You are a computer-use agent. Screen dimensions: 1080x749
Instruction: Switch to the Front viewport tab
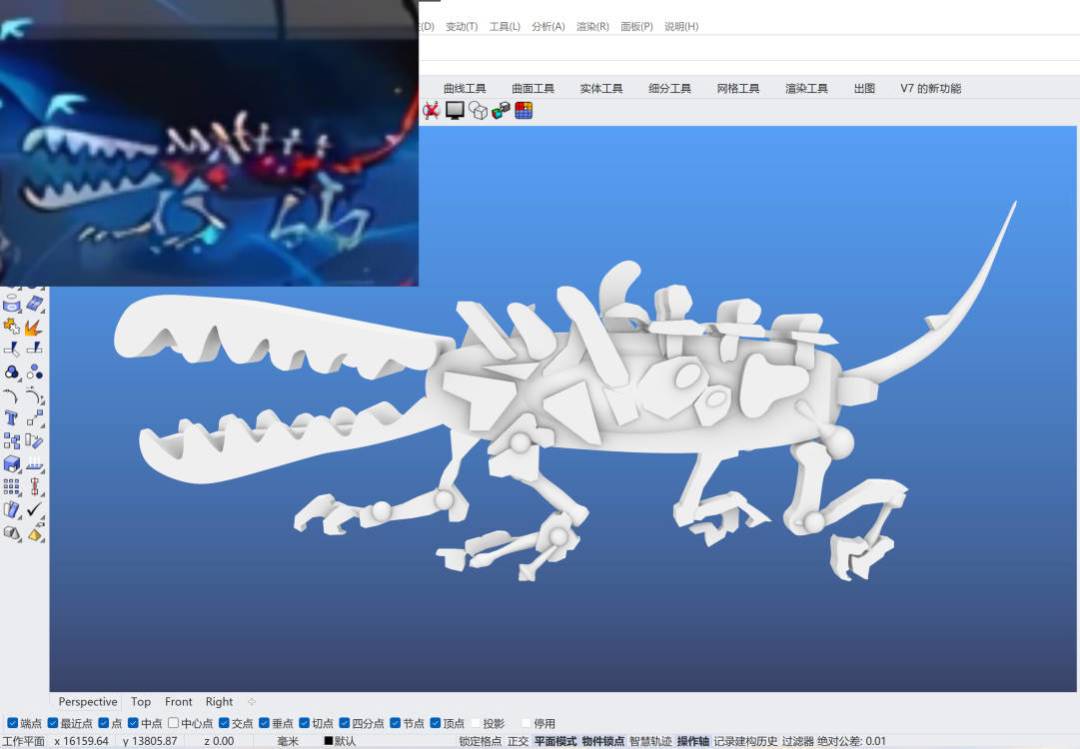[178, 701]
